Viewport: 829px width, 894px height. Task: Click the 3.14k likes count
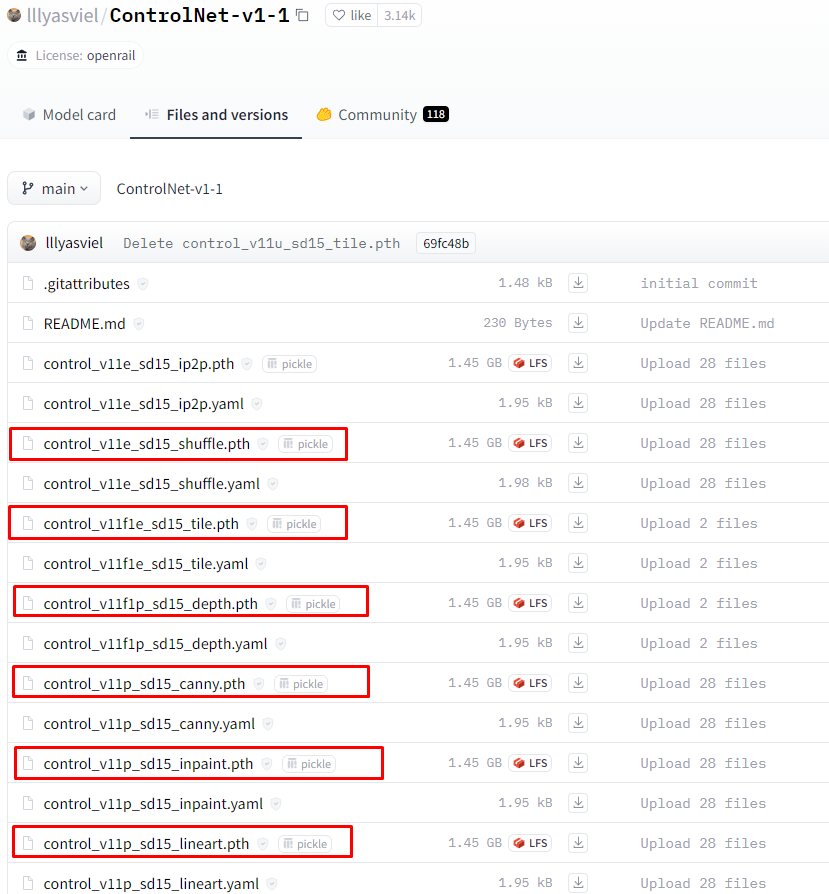coord(400,16)
